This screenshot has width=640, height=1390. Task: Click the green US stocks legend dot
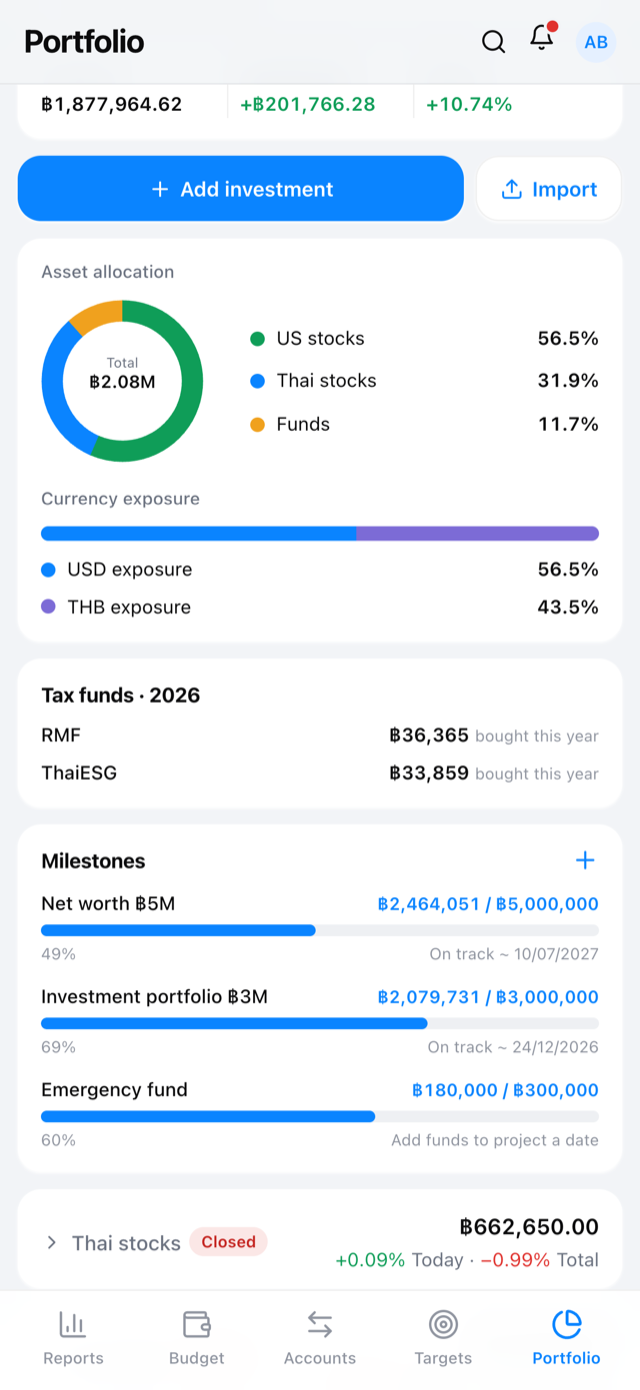click(x=257, y=339)
